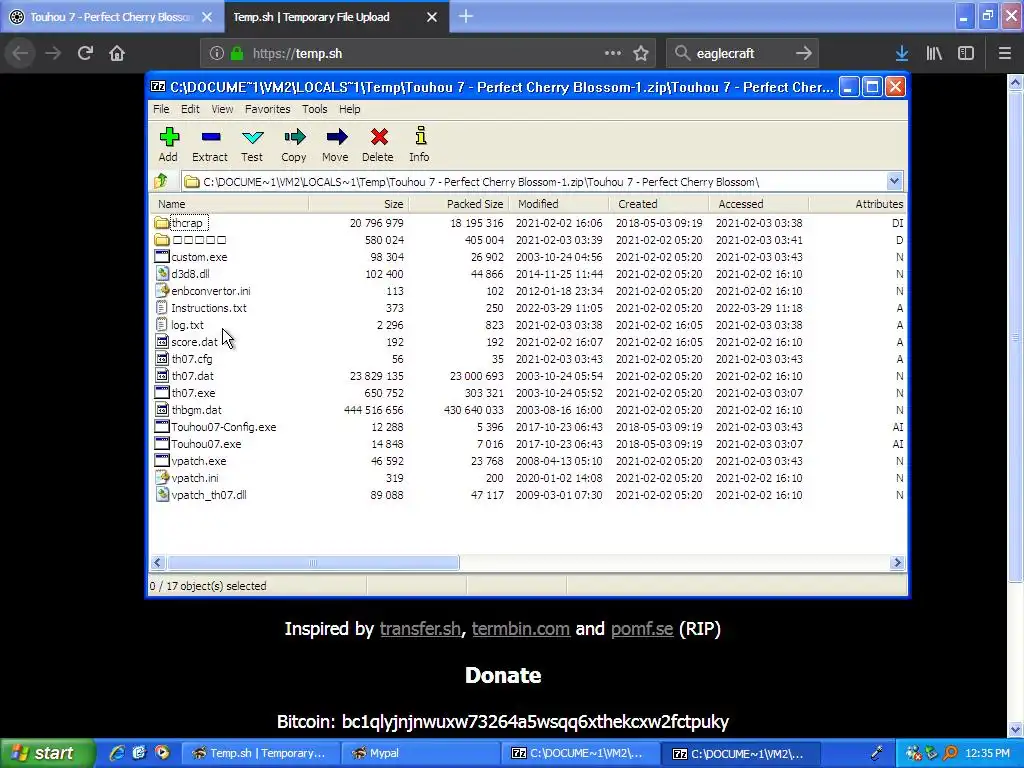Launch Internet Explorer from quick launch
1024x768 pixels.
[117, 752]
